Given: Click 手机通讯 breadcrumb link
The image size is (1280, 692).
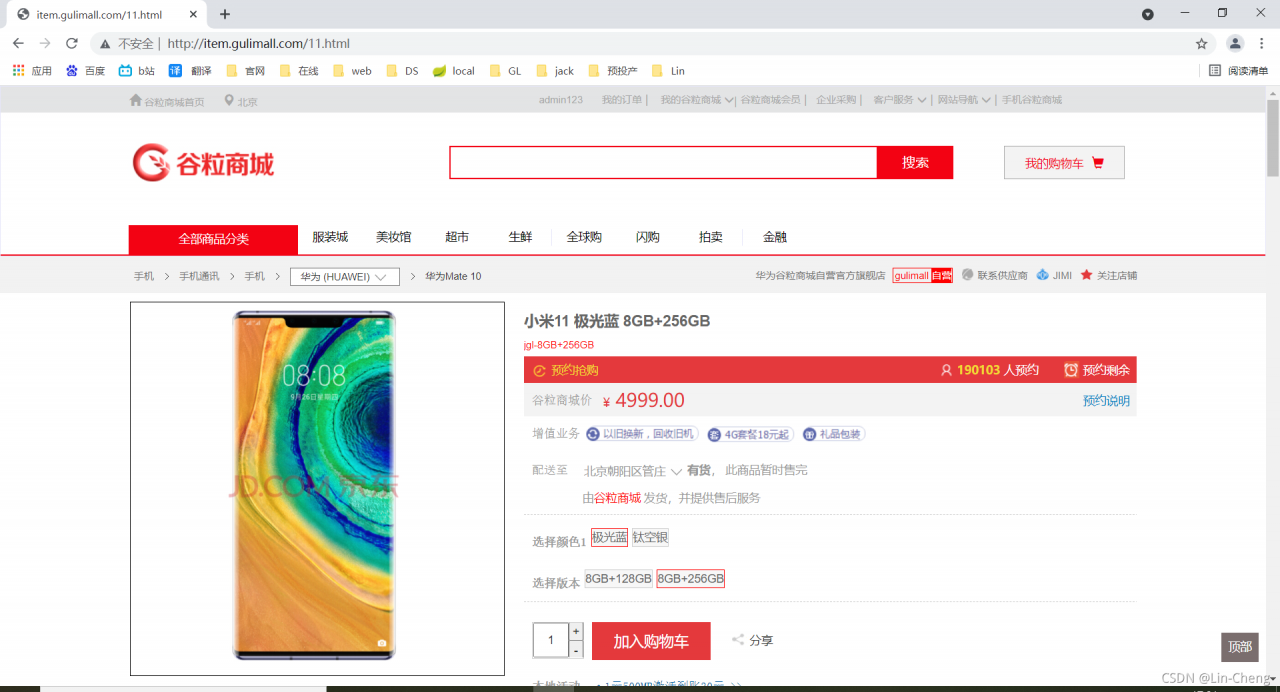Looking at the screenshot, I should pos(199,276).
